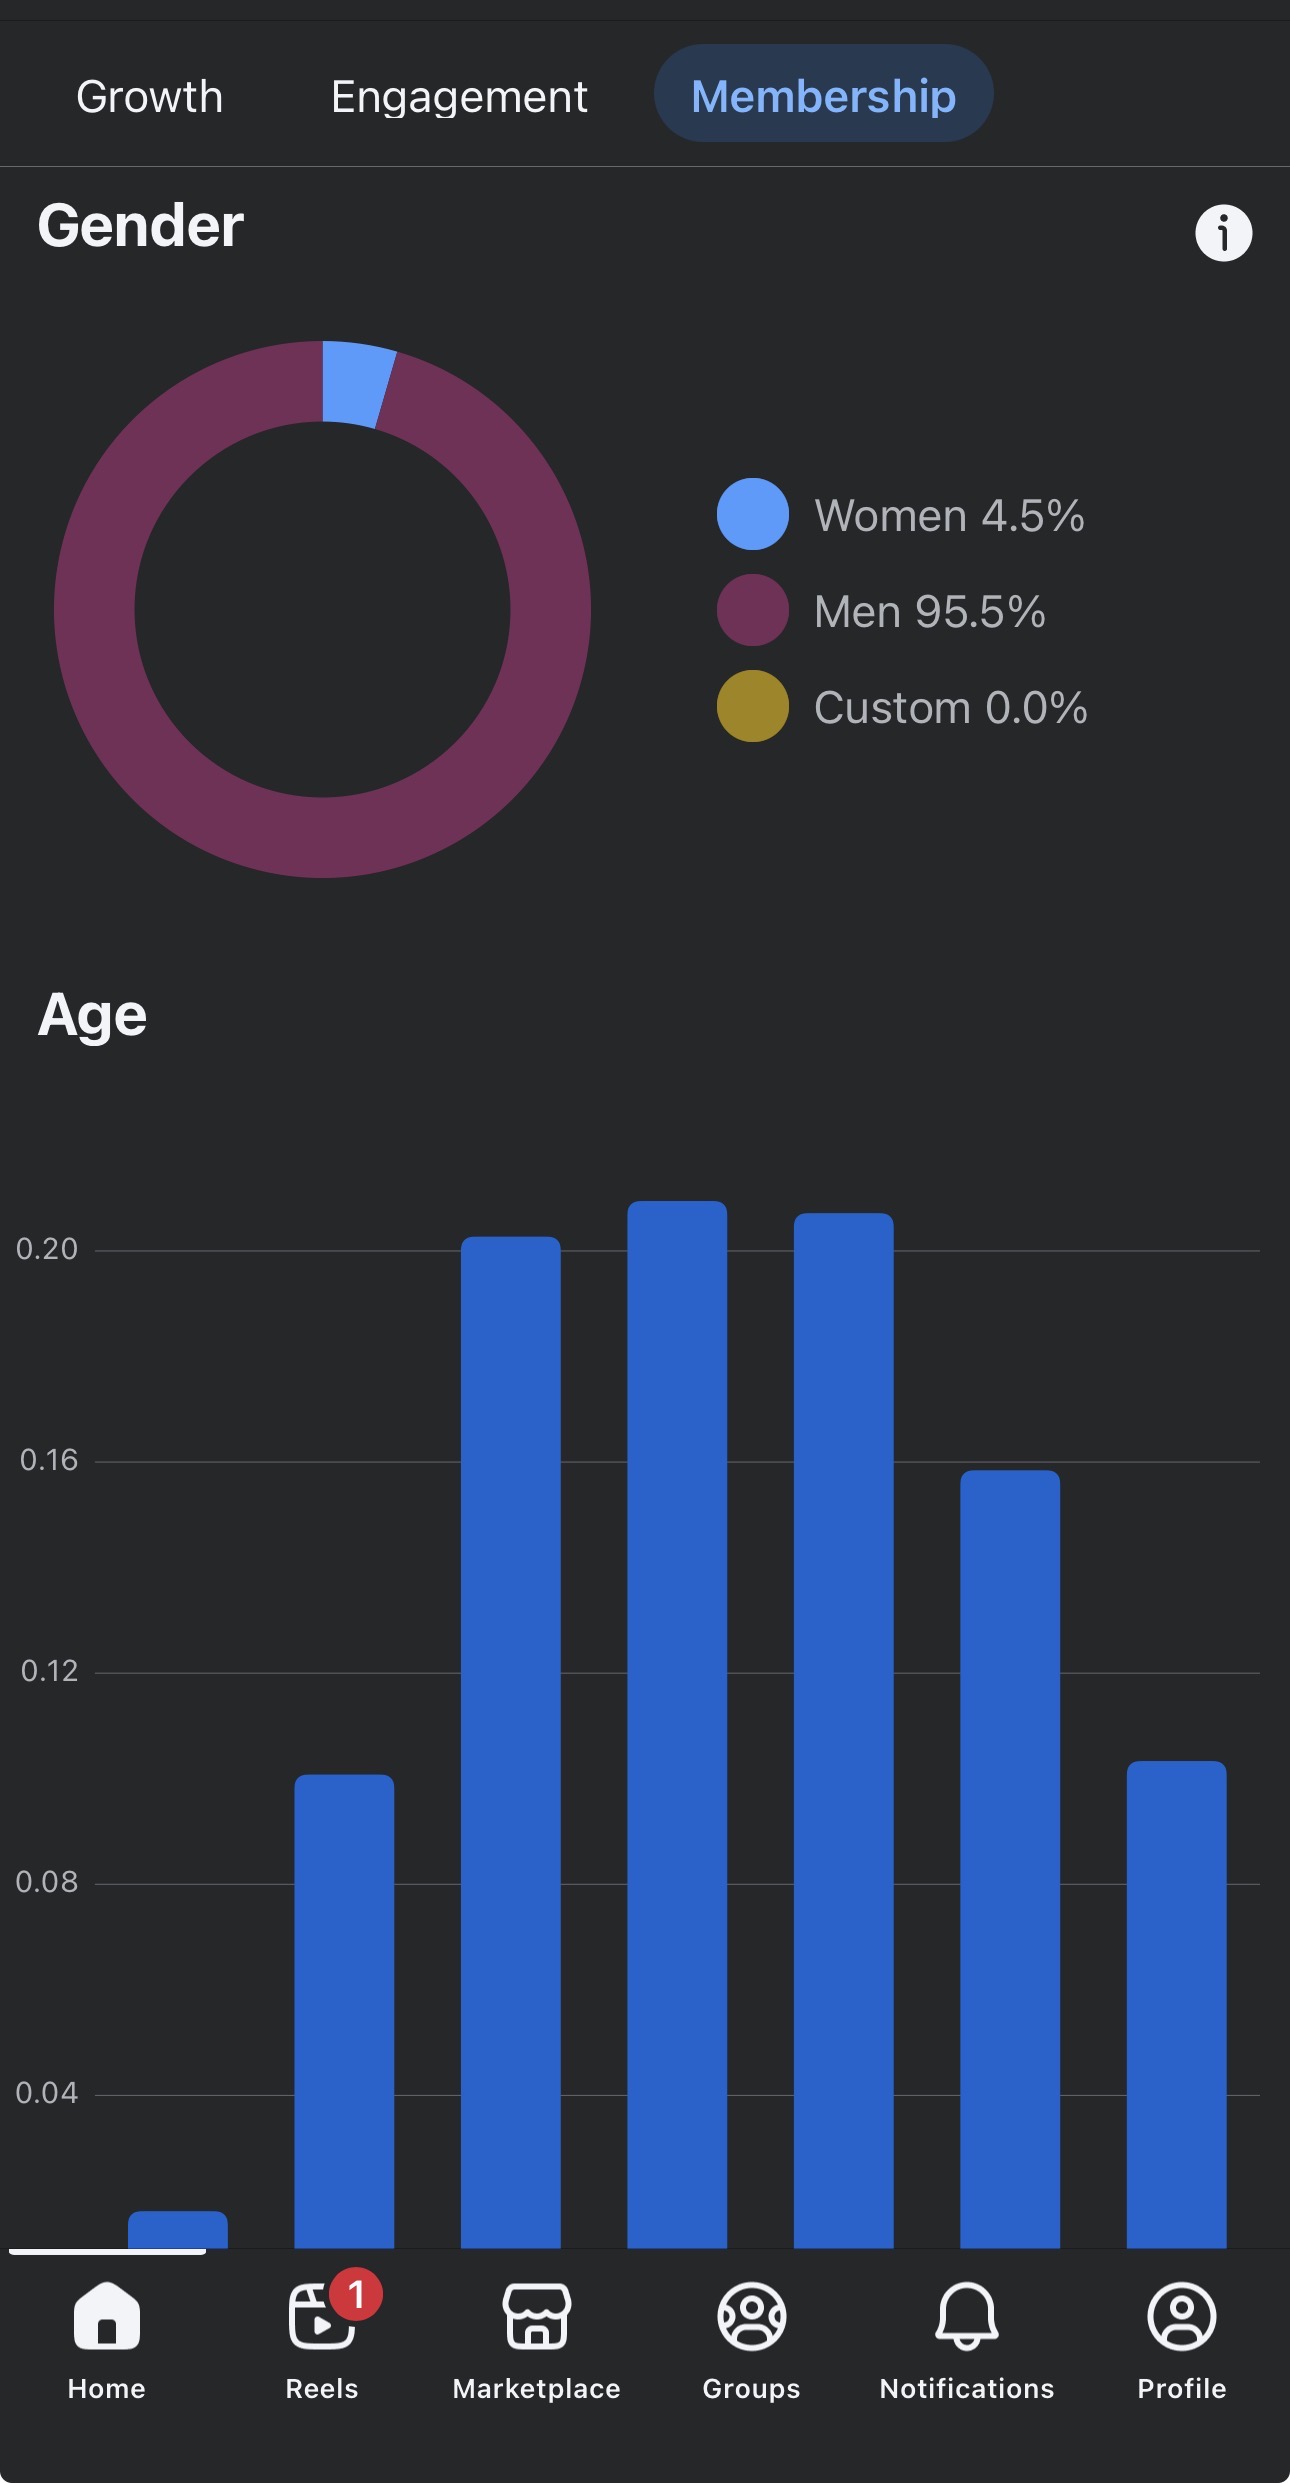The height and width of the screenshot is (2483, 1290).
Task: Tap the gold Custom legend swatch
Action: 753,706
